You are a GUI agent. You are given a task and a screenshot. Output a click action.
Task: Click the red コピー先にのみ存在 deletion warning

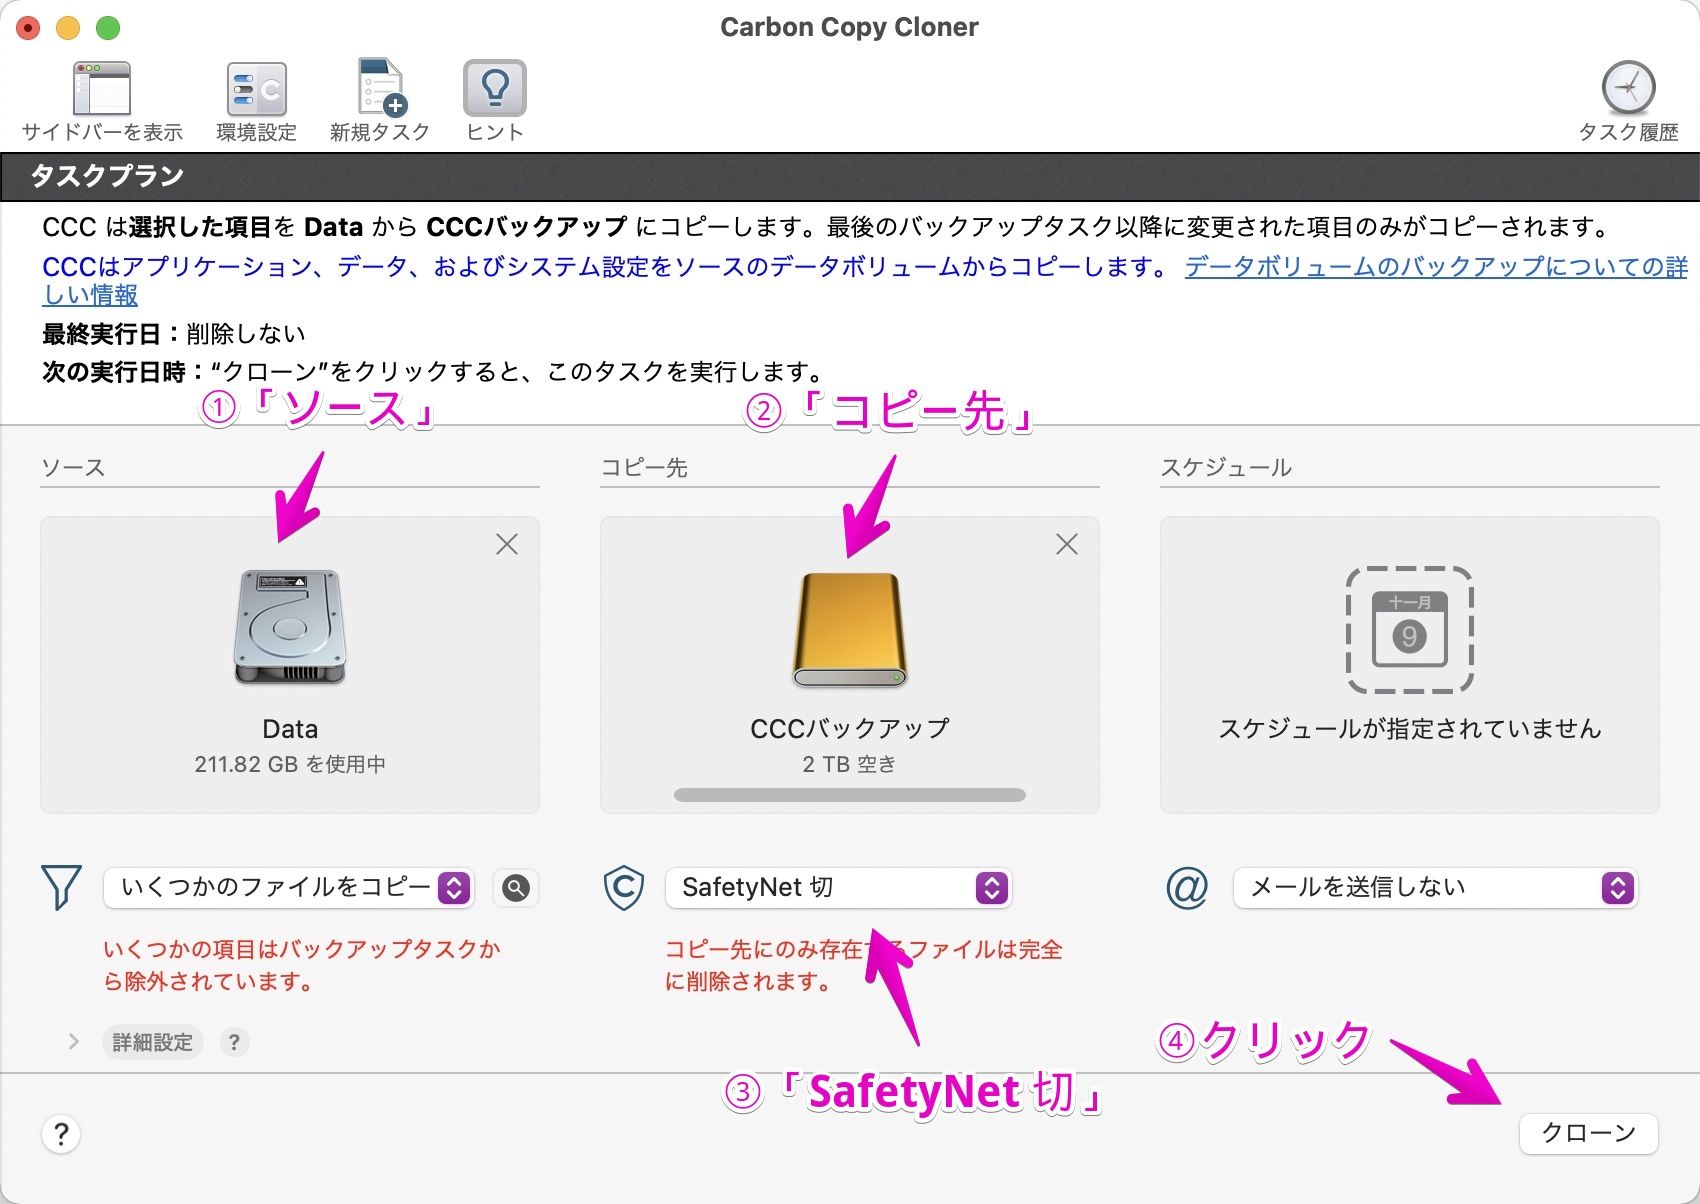coord(864,965)
